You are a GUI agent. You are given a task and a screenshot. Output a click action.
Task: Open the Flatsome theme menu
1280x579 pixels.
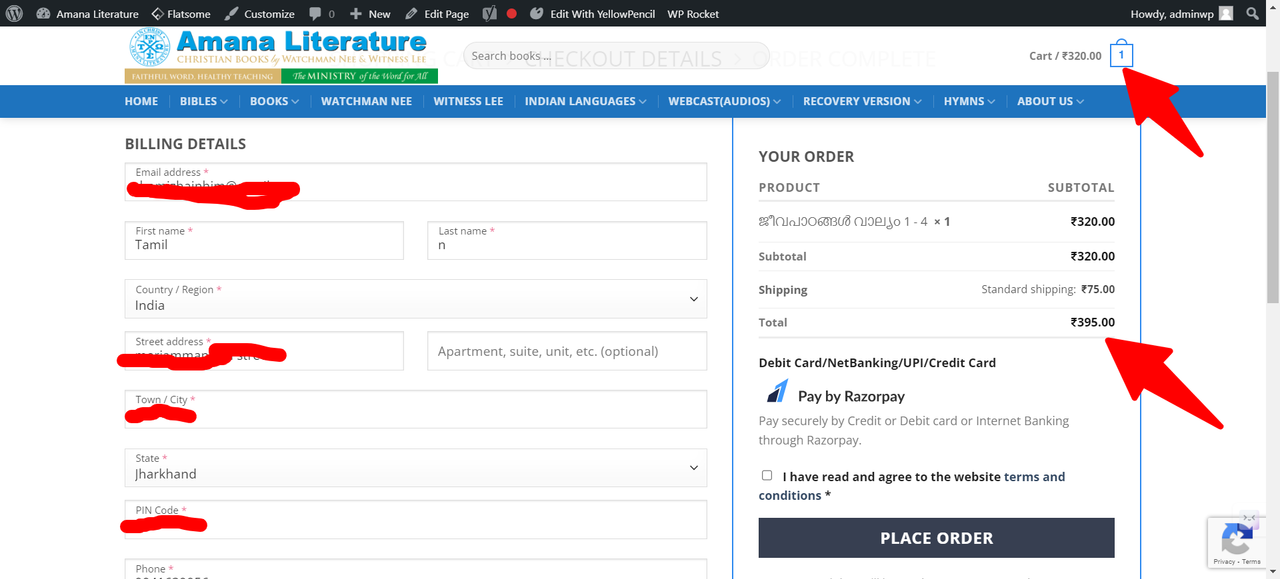[180, 14]
